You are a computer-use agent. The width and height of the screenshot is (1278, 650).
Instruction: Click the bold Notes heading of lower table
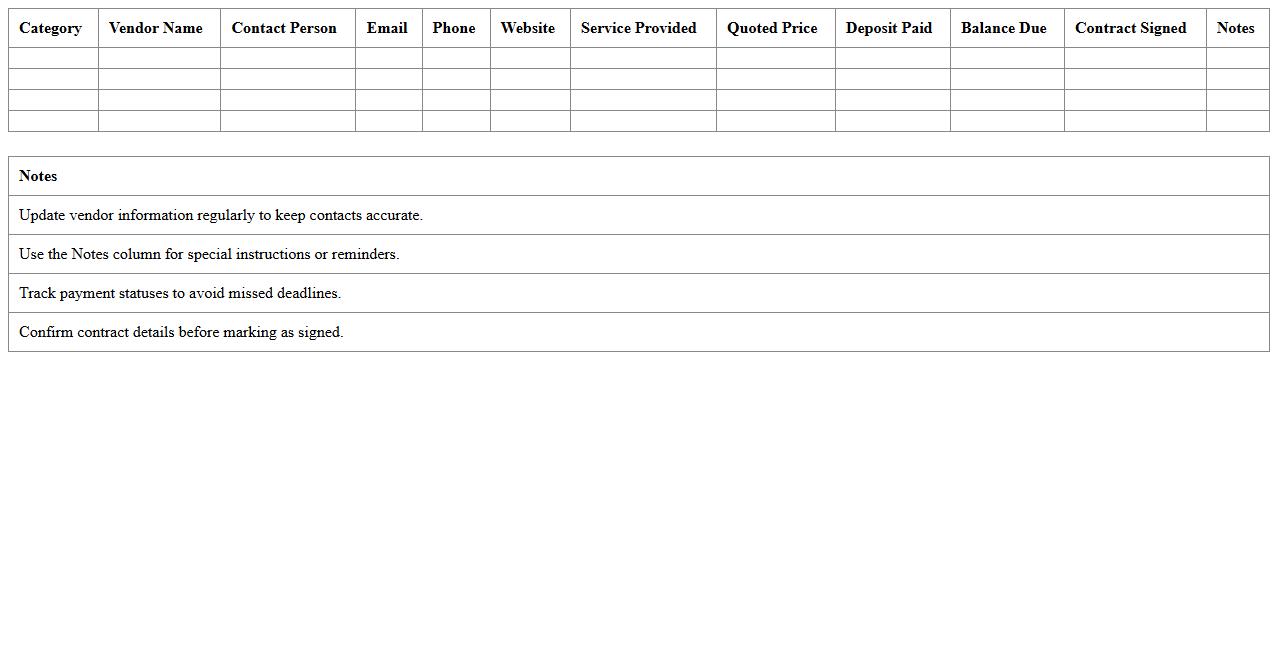[38, 176]
